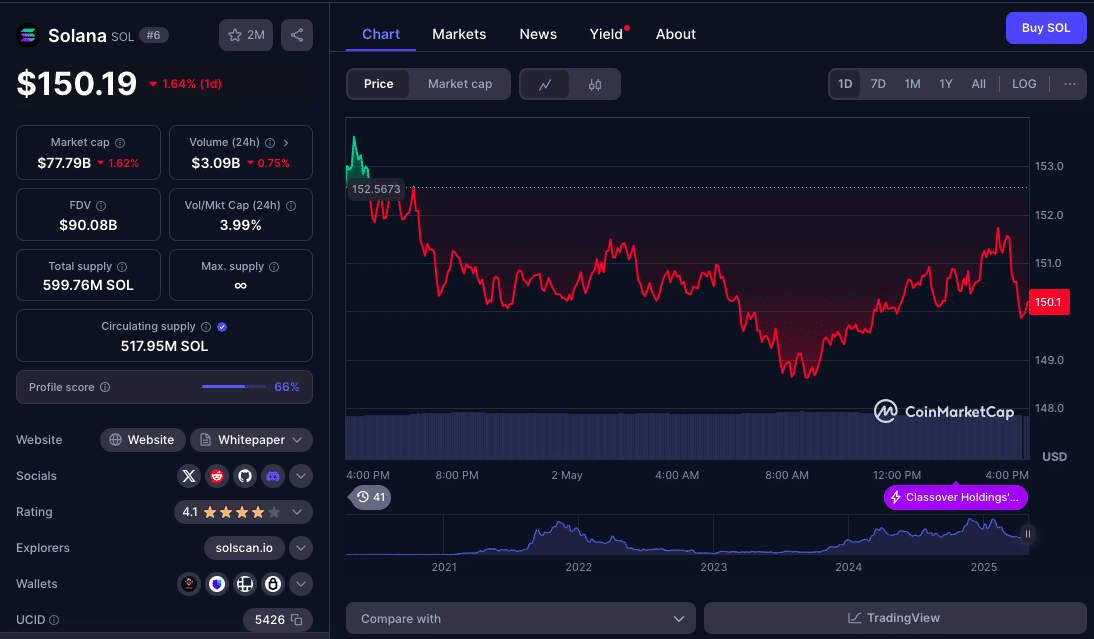Click the Volume (24h) info icon

point(270,143)
